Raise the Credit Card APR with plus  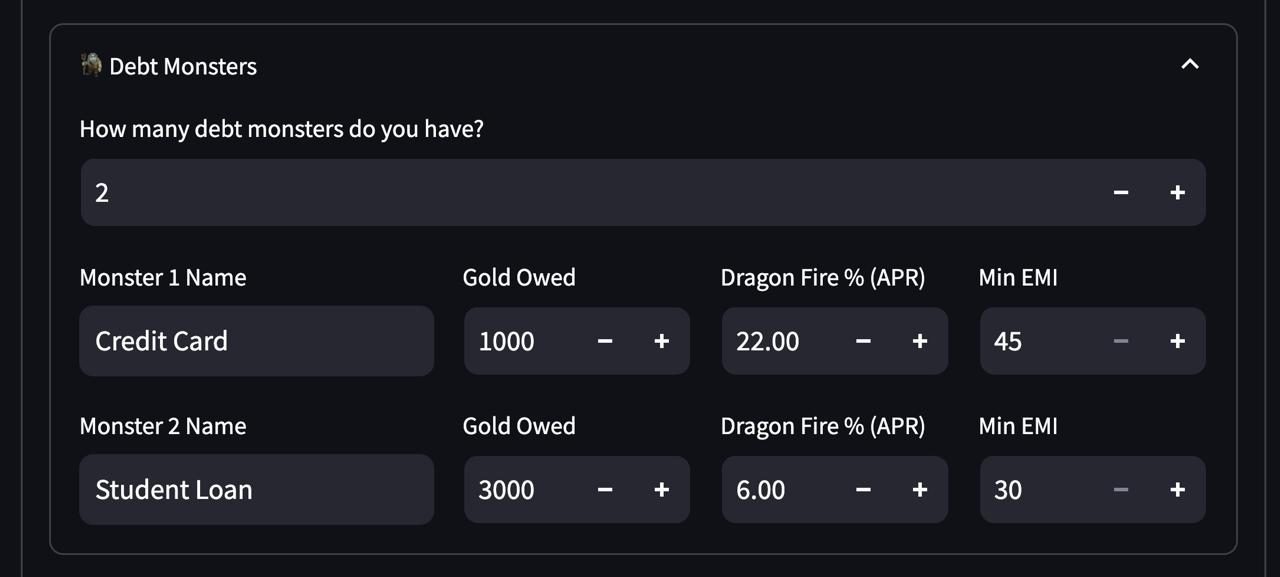click(x=919, y=341)
